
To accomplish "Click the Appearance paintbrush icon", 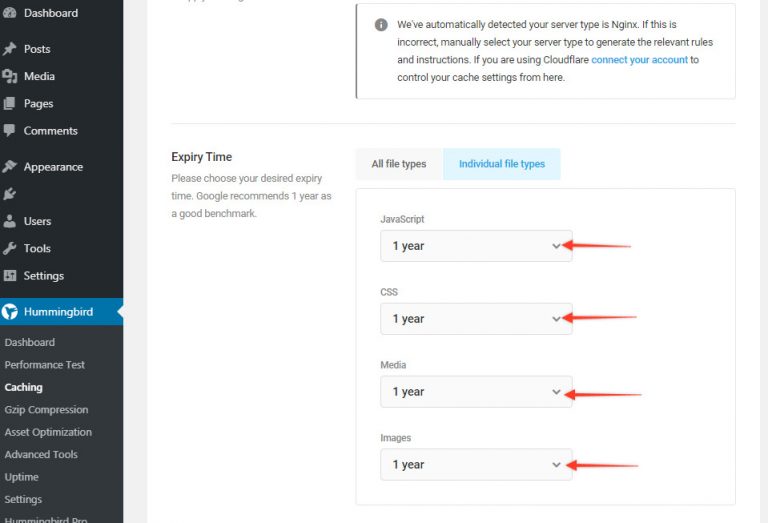I will [x=9, y=167].
